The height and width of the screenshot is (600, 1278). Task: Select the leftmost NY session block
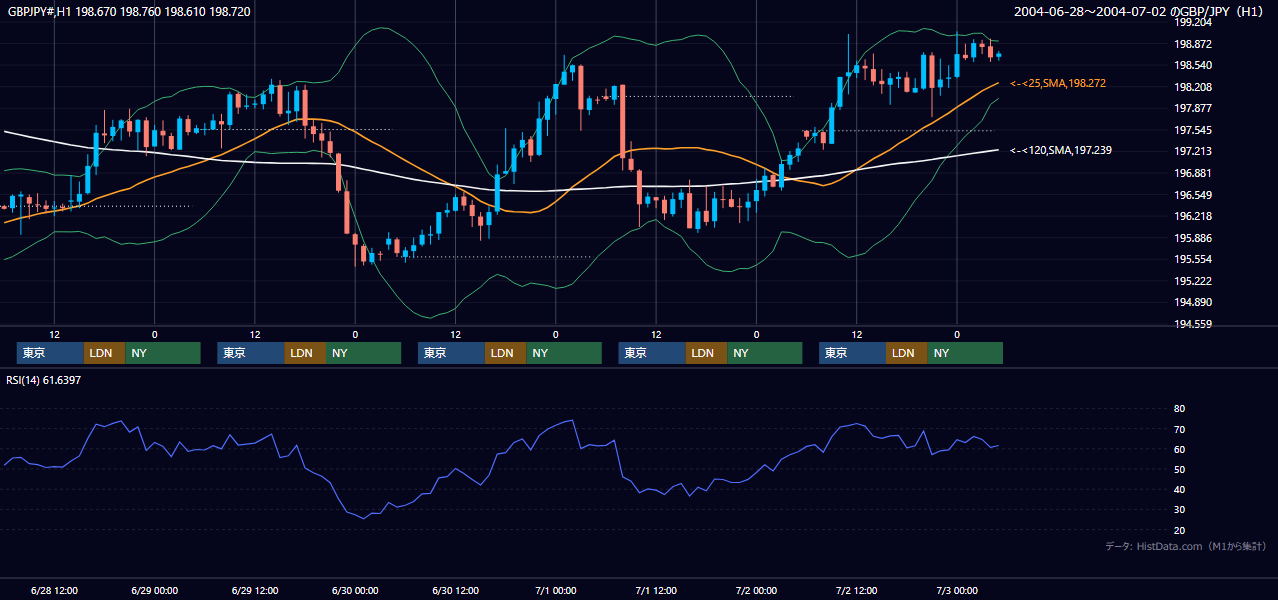pos(163,353)
